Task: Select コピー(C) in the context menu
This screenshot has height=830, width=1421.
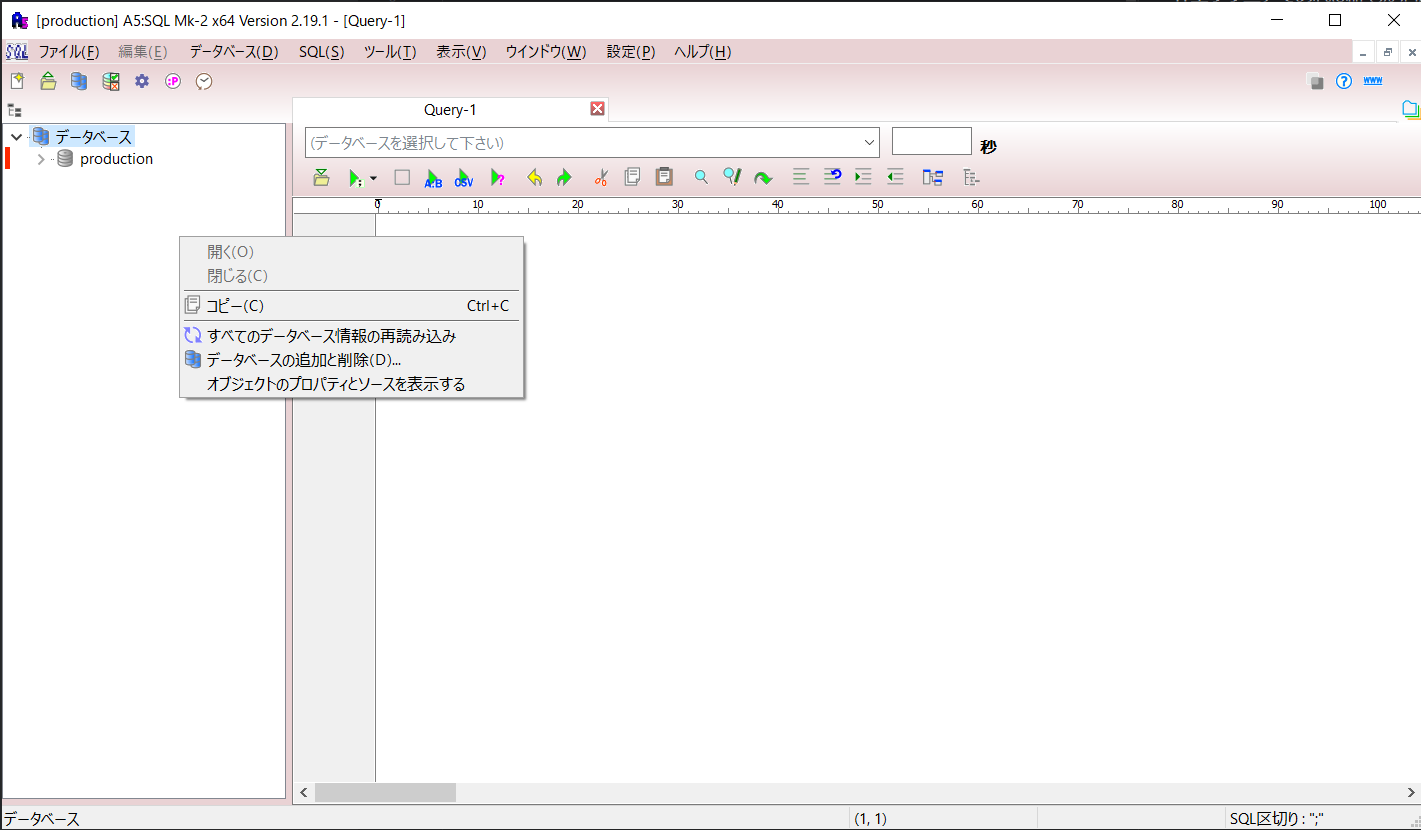Action: coord(235,306)
